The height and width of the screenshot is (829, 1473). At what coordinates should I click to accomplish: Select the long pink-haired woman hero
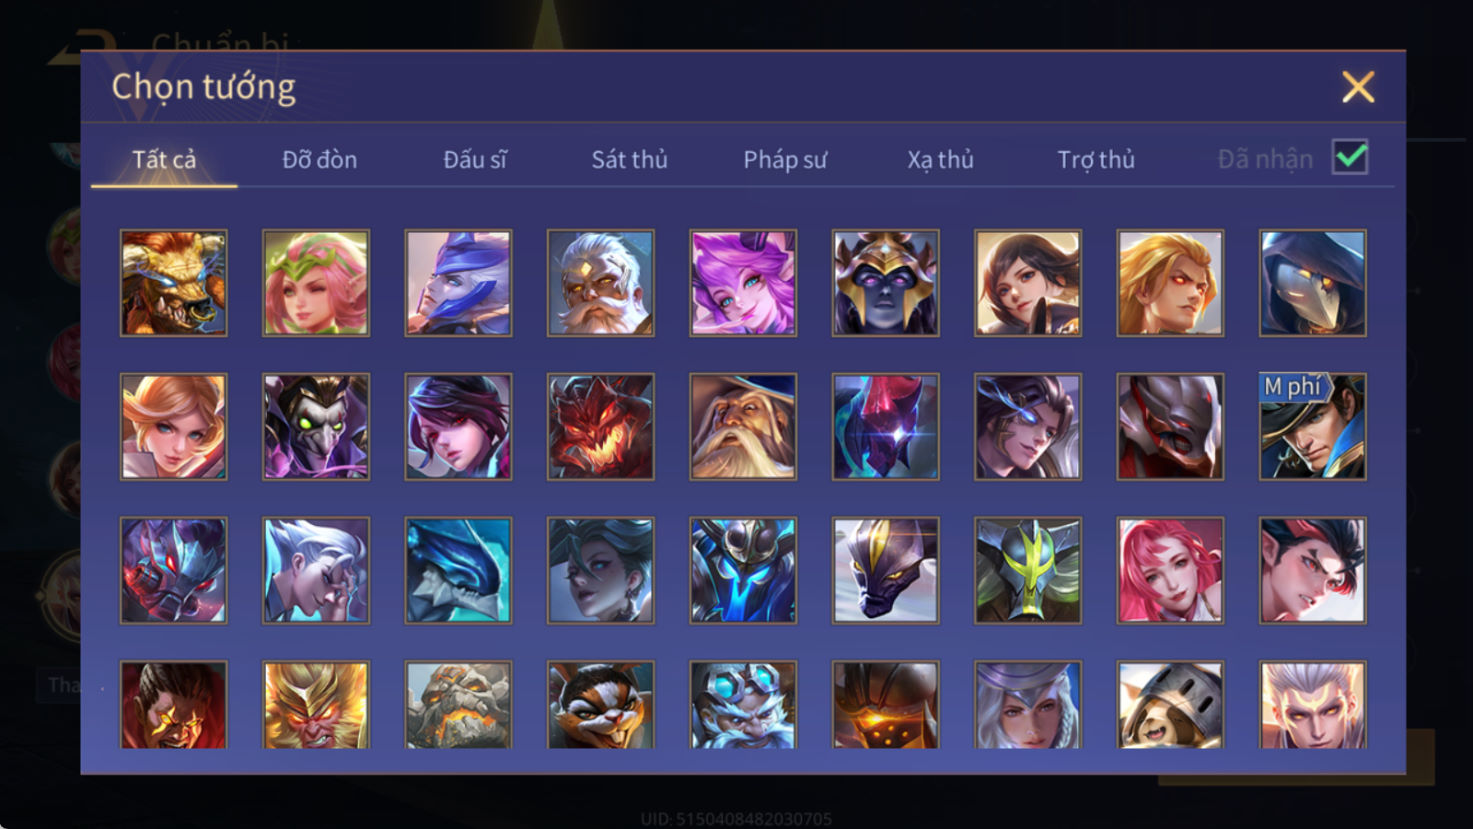(1170, 571)
